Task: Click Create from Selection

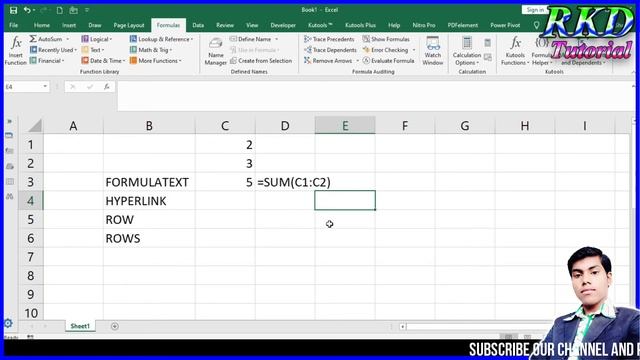Action: 261,60
